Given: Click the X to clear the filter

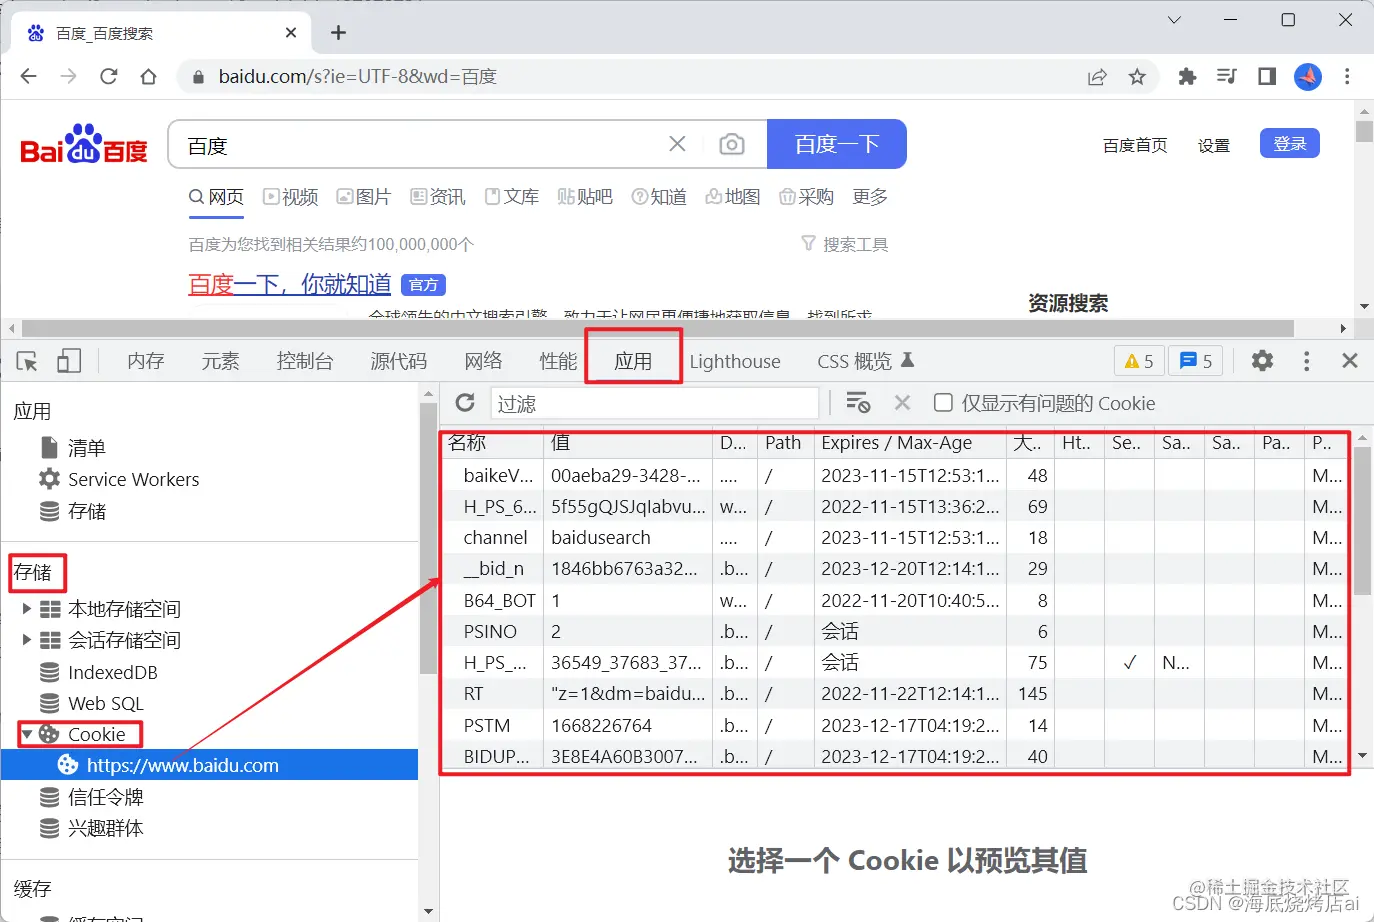Looking at the screenshot, I should tap(902, 403).
